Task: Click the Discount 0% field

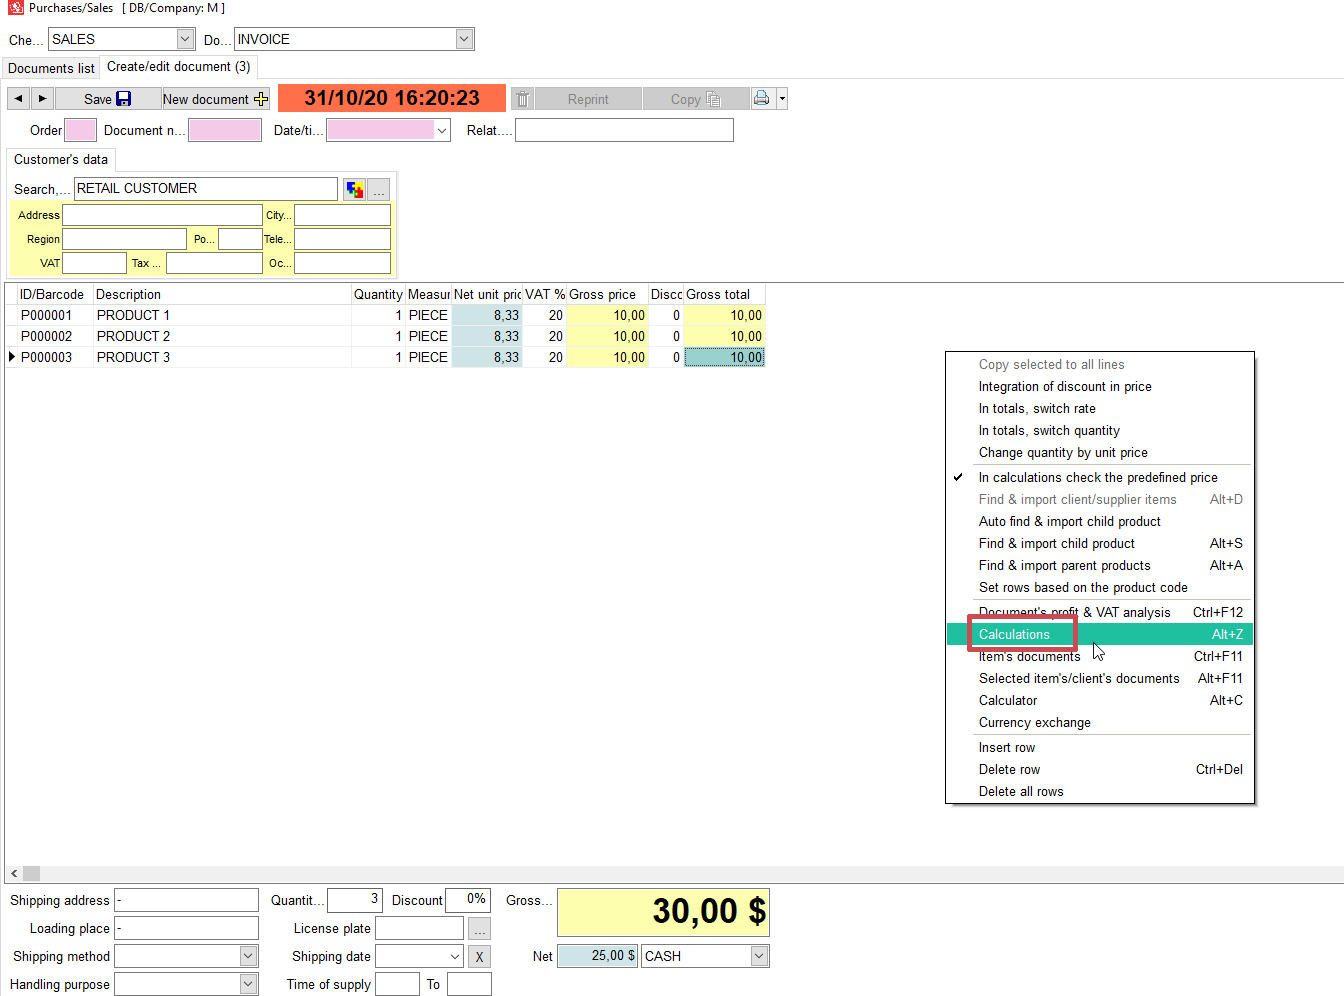Action: 467,900
